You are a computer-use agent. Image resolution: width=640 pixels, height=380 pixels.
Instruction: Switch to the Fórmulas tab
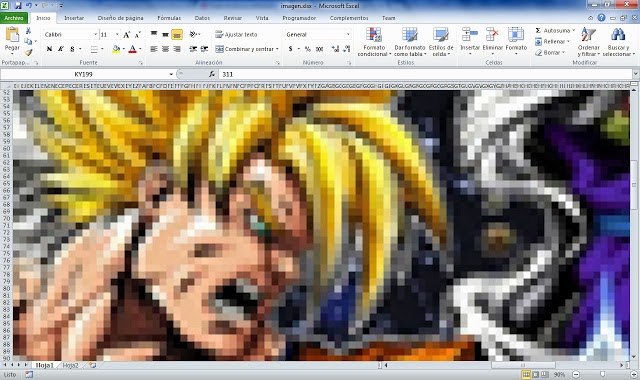tap(169, 18)
